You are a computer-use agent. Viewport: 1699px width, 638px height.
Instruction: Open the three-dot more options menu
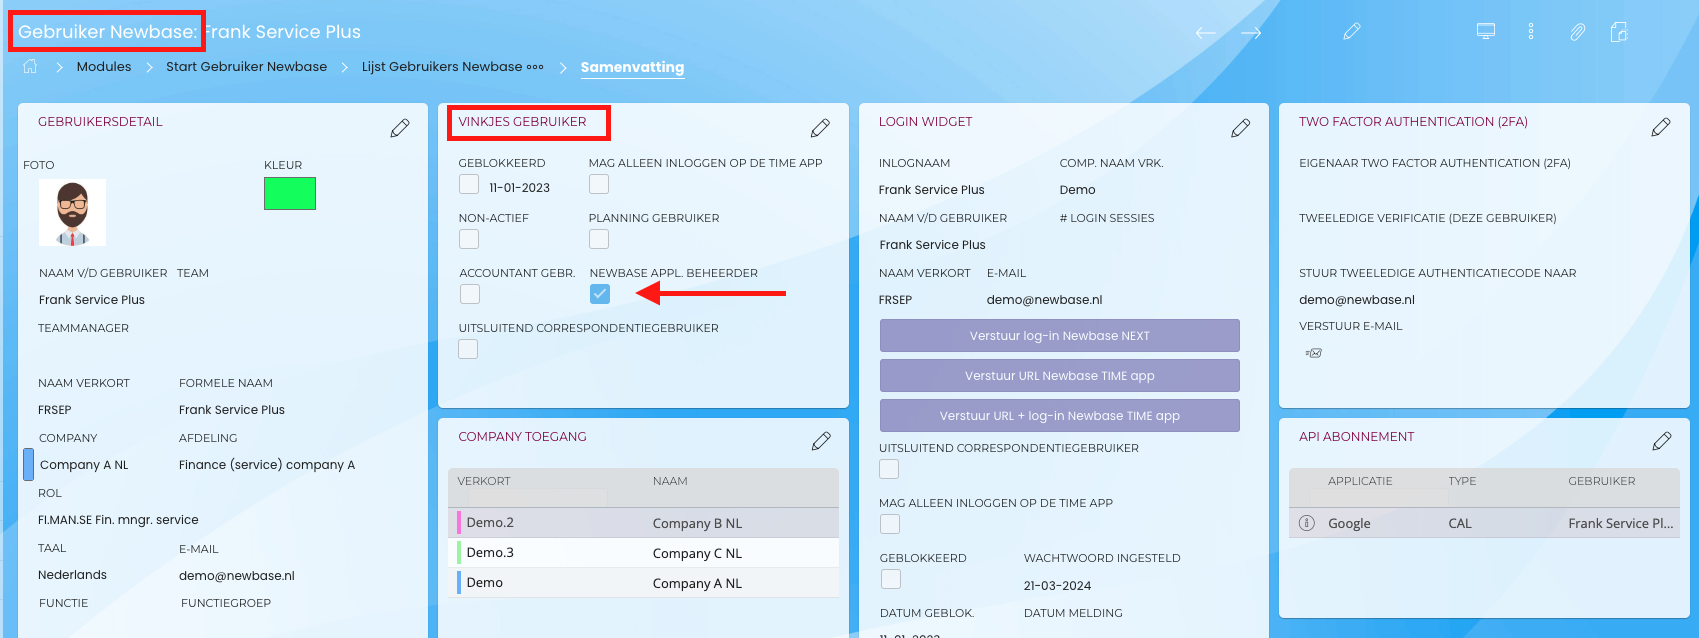tap(1531, 32)
